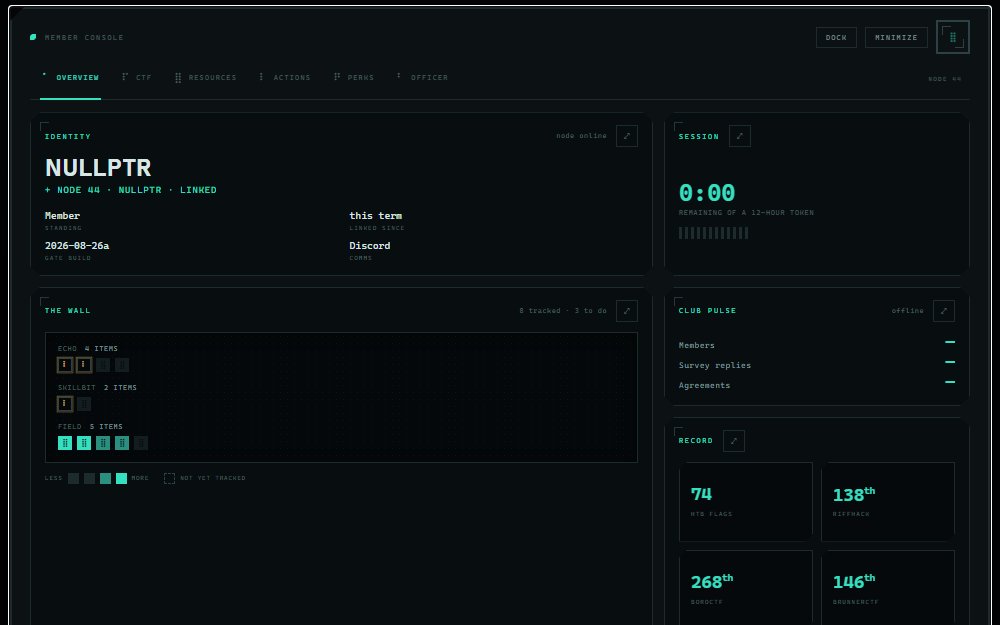
Task: Select the third Echo tile (dim)
Action: point(103,365)
